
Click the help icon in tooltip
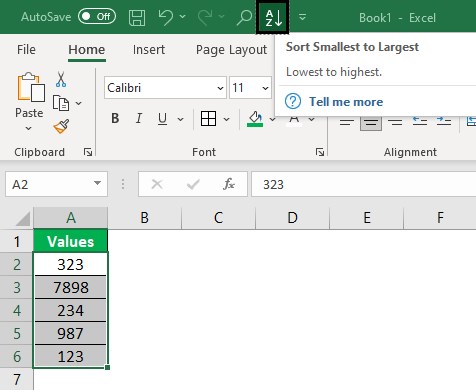point(293,101)
